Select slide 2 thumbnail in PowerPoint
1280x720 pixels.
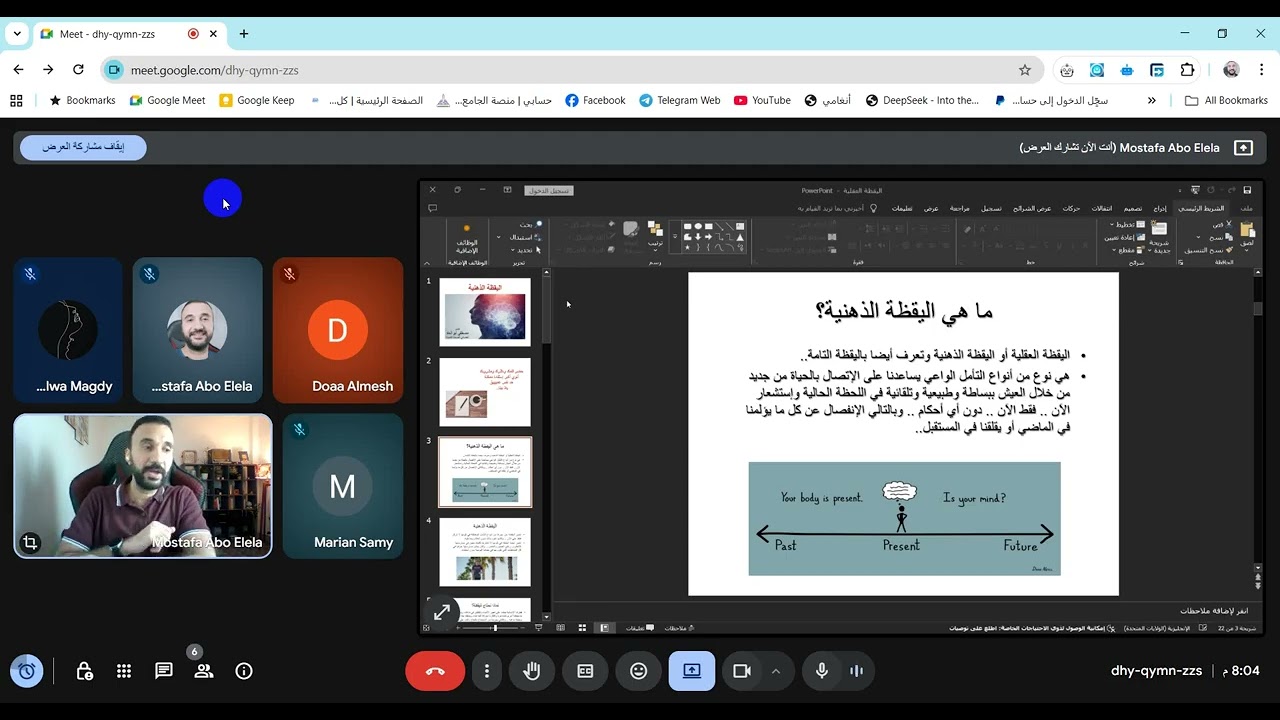485,392
